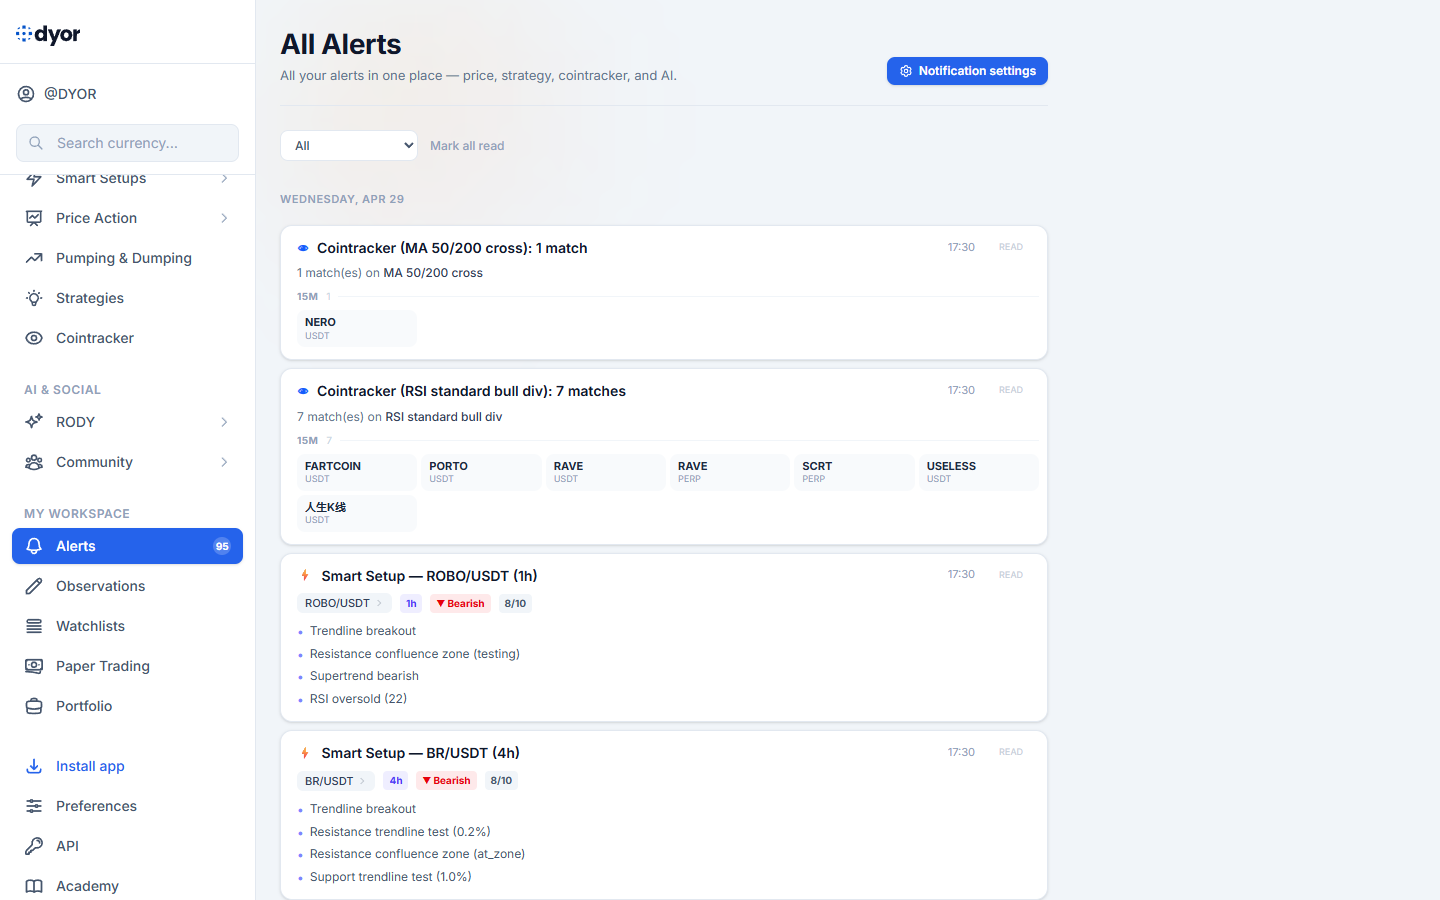
Task: Click the @DYOR user profile icon
Action: (x=26, y=94)
